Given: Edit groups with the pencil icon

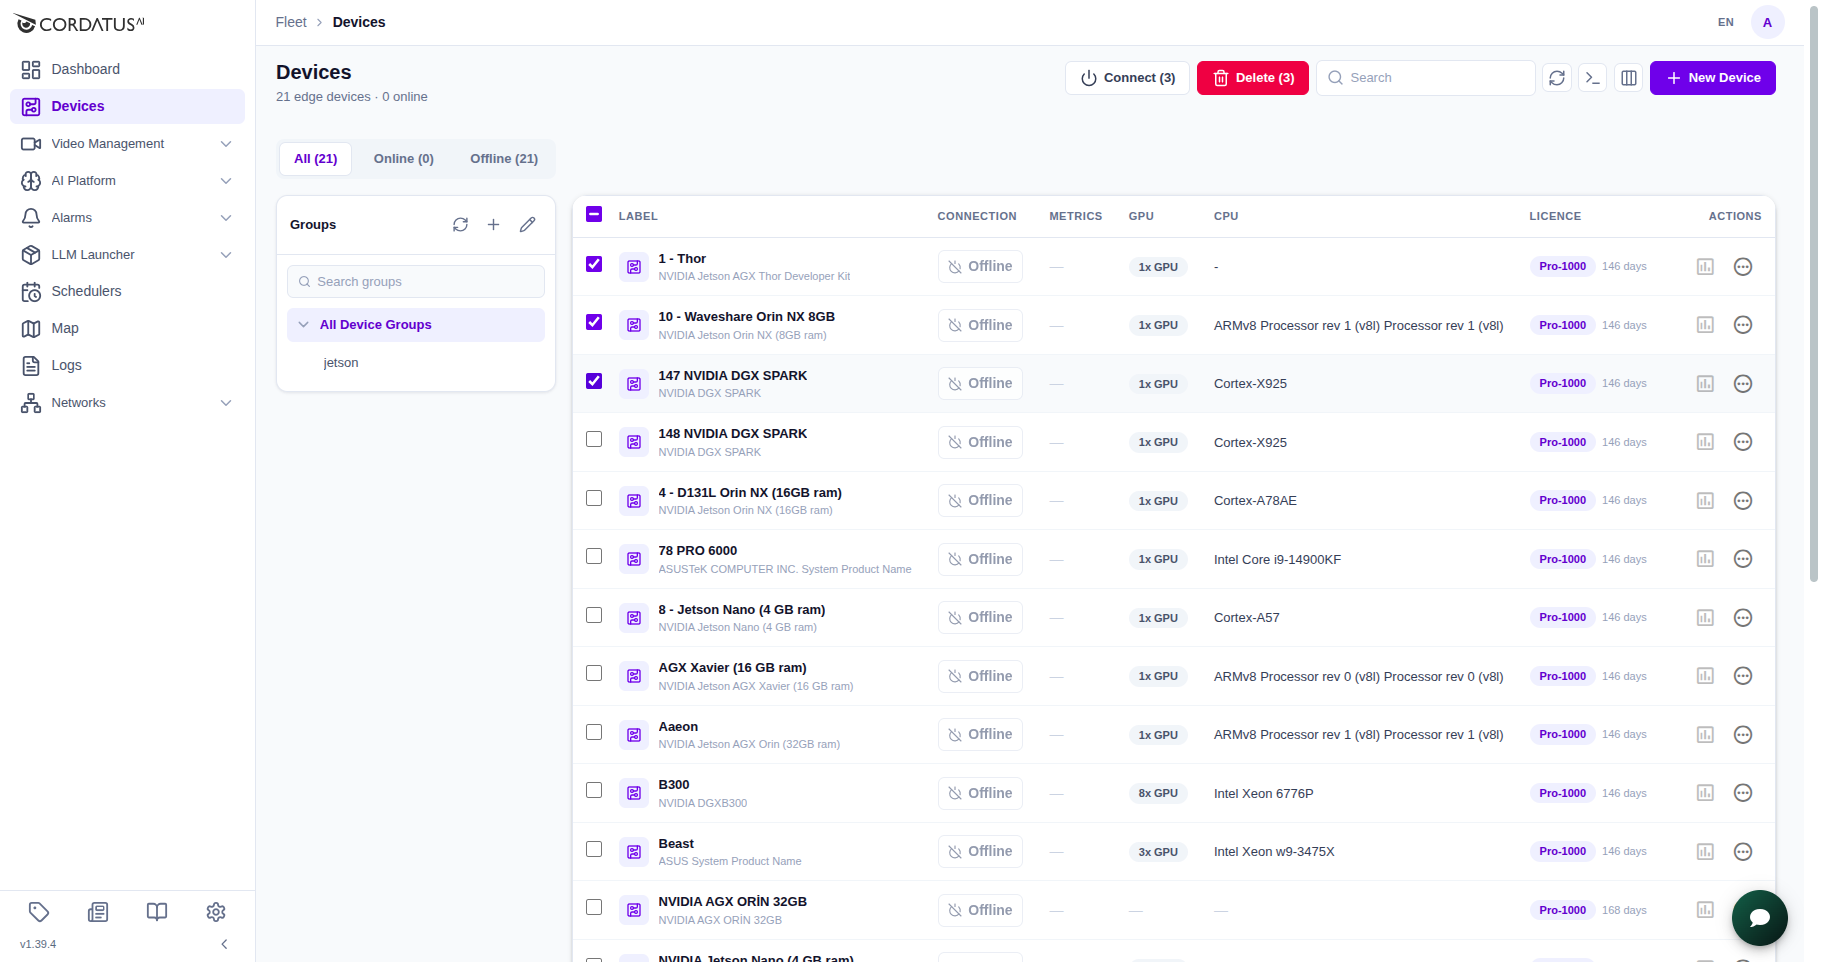Looking at the screenshot, I should tap(527, 225).
